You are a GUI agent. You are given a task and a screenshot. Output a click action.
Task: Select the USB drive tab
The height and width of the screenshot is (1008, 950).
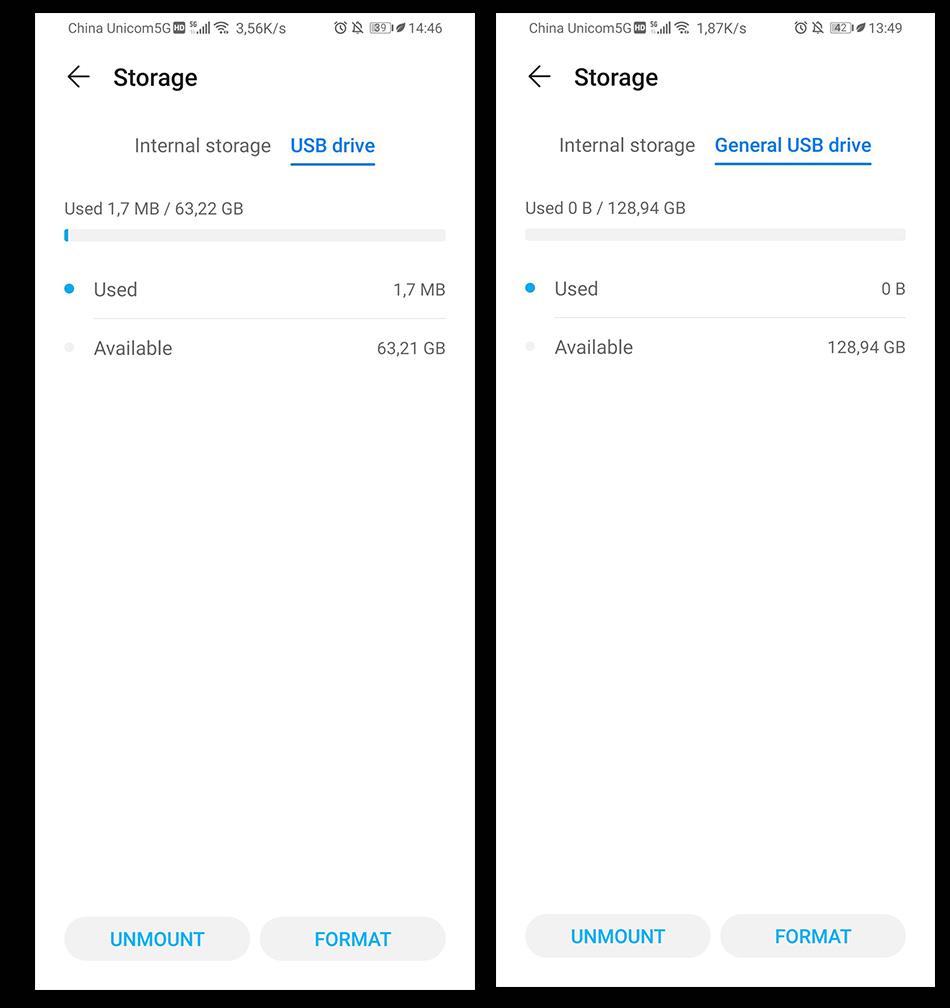(x=332, y=146)
